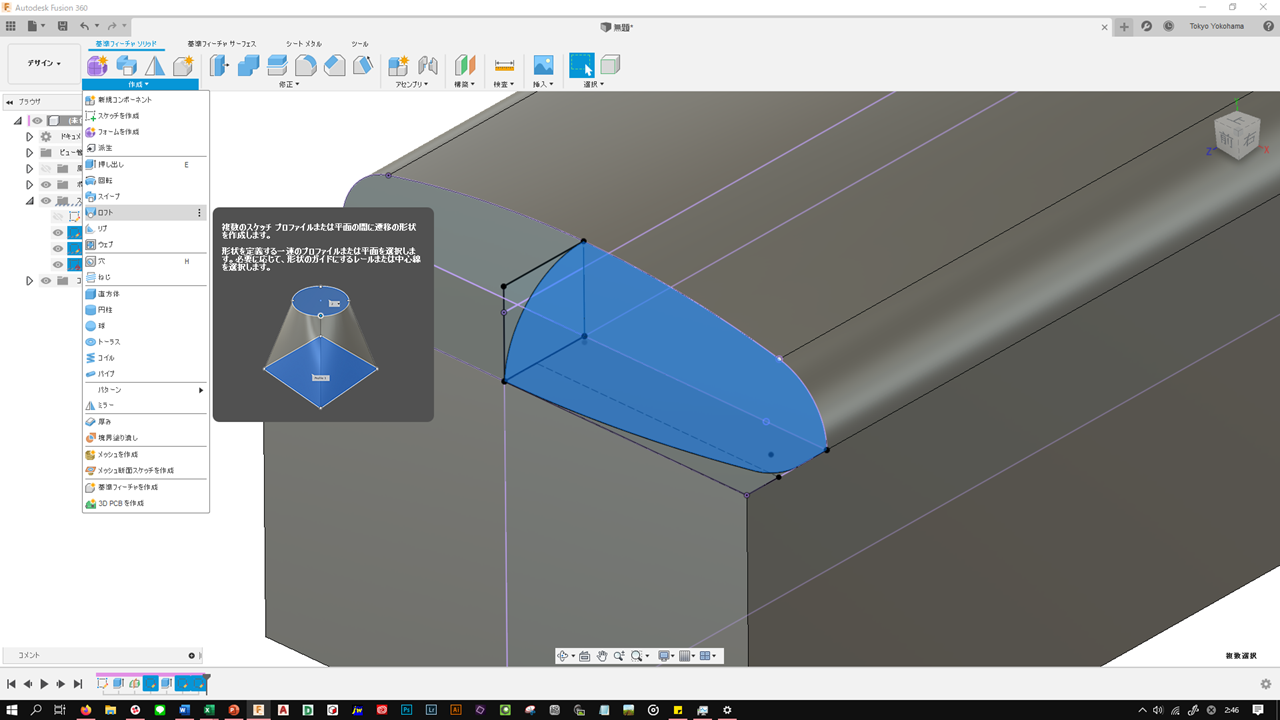Click the Tokyo Yokohama account name
This screenshot has height=720, width=1280.
pyautogui.click(x=1217, y=27)
